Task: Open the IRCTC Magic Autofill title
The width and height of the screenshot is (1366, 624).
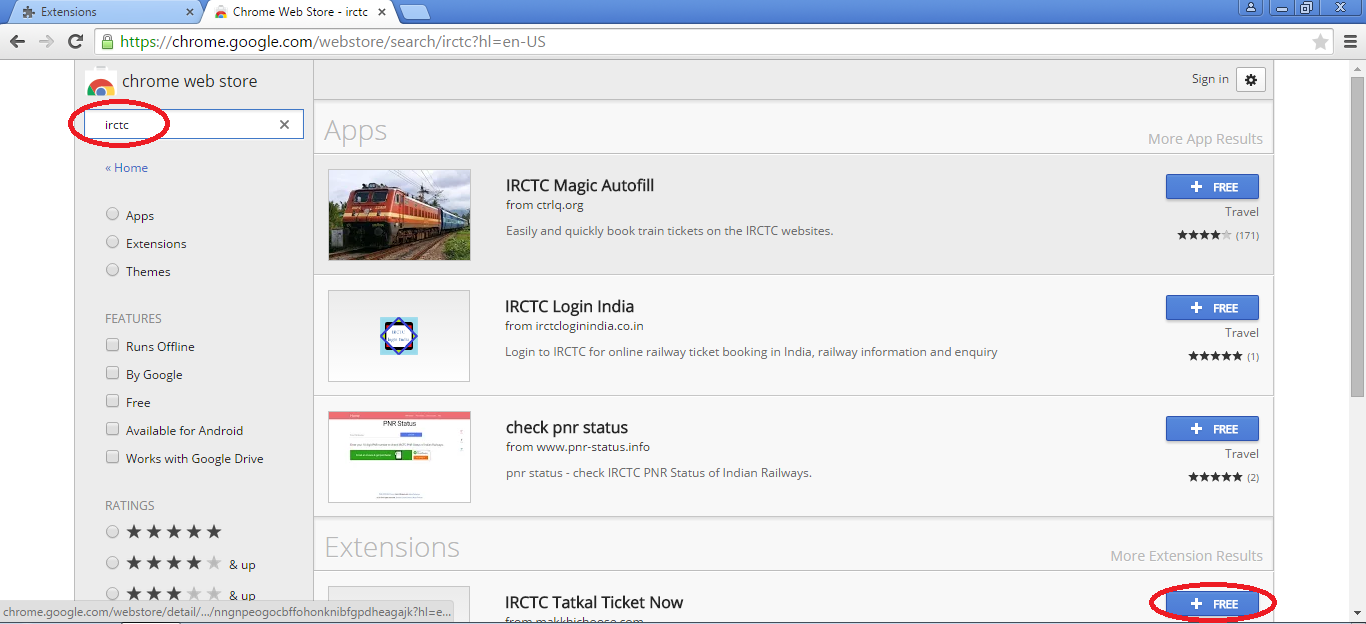Action: 580,186
